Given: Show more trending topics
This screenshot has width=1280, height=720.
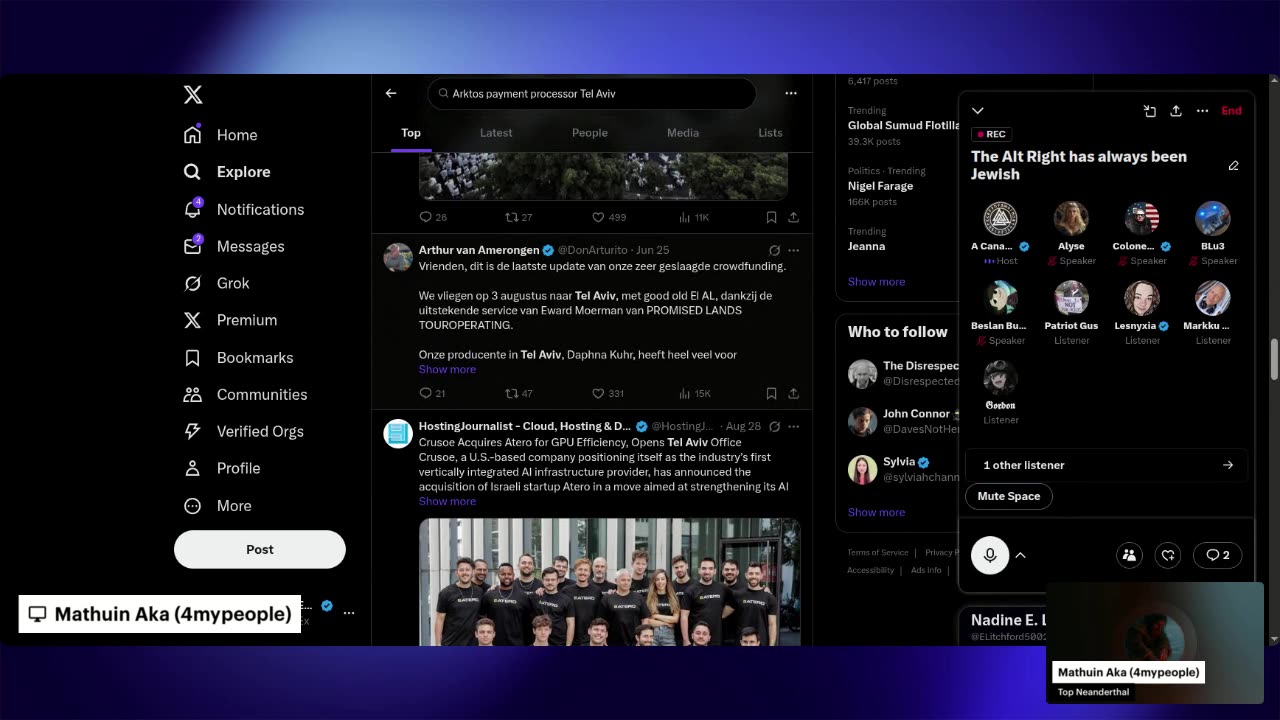Looking at the screenshot, I should [876, 282].
